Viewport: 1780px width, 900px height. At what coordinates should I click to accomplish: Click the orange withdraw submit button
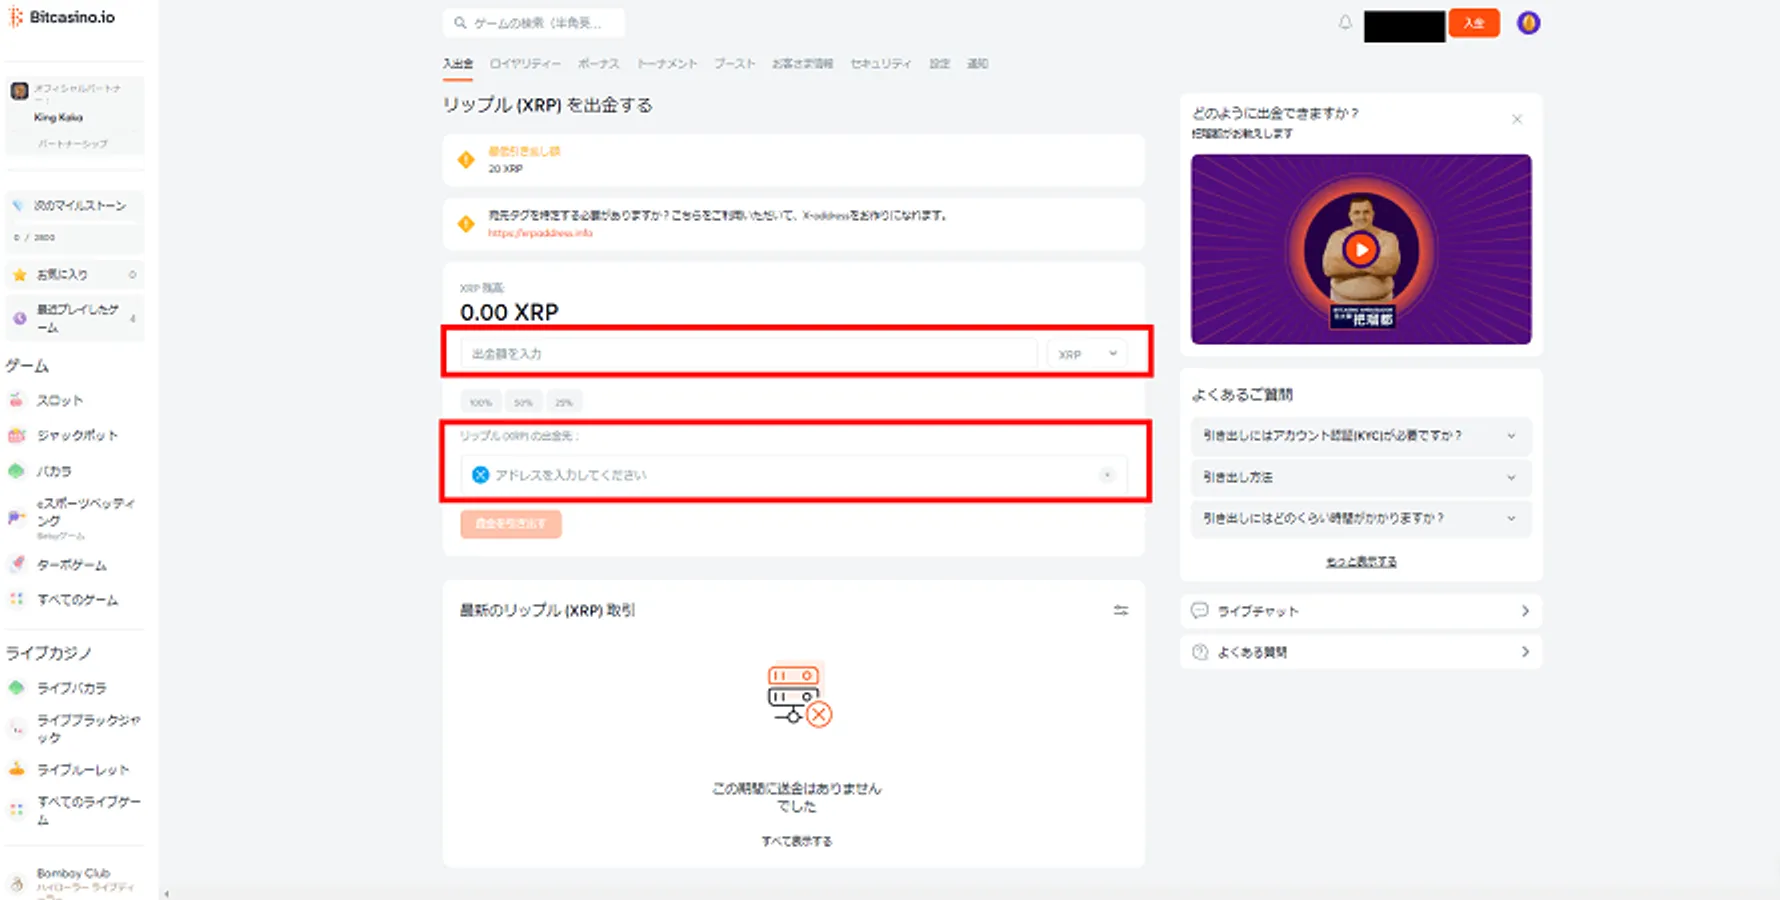point(511,524)
